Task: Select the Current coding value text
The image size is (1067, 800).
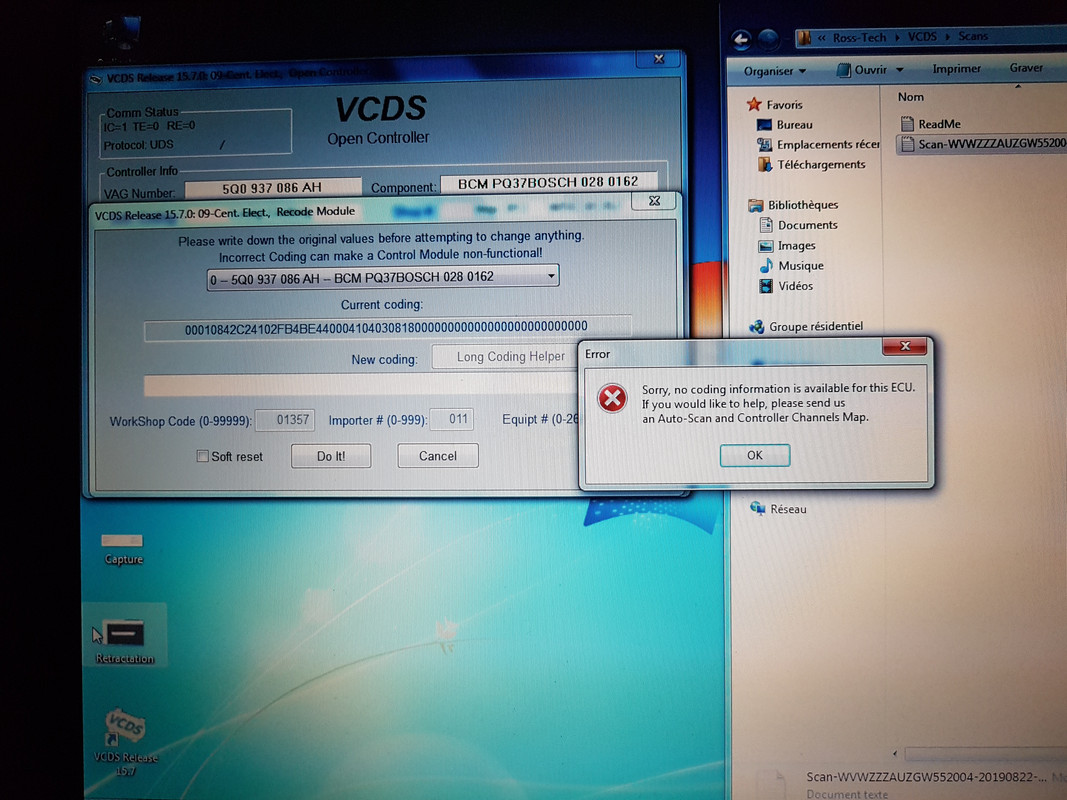Action: pyautogui.click(x=387, y=328)
